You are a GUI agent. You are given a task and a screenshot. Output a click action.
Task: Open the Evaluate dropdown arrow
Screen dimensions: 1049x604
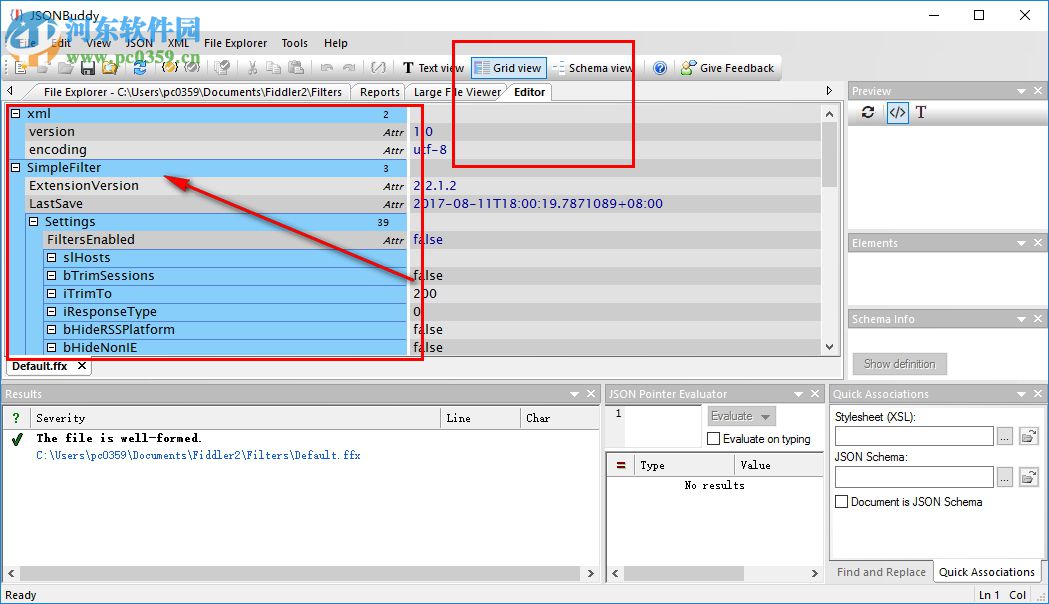click(x=765, y=415)
